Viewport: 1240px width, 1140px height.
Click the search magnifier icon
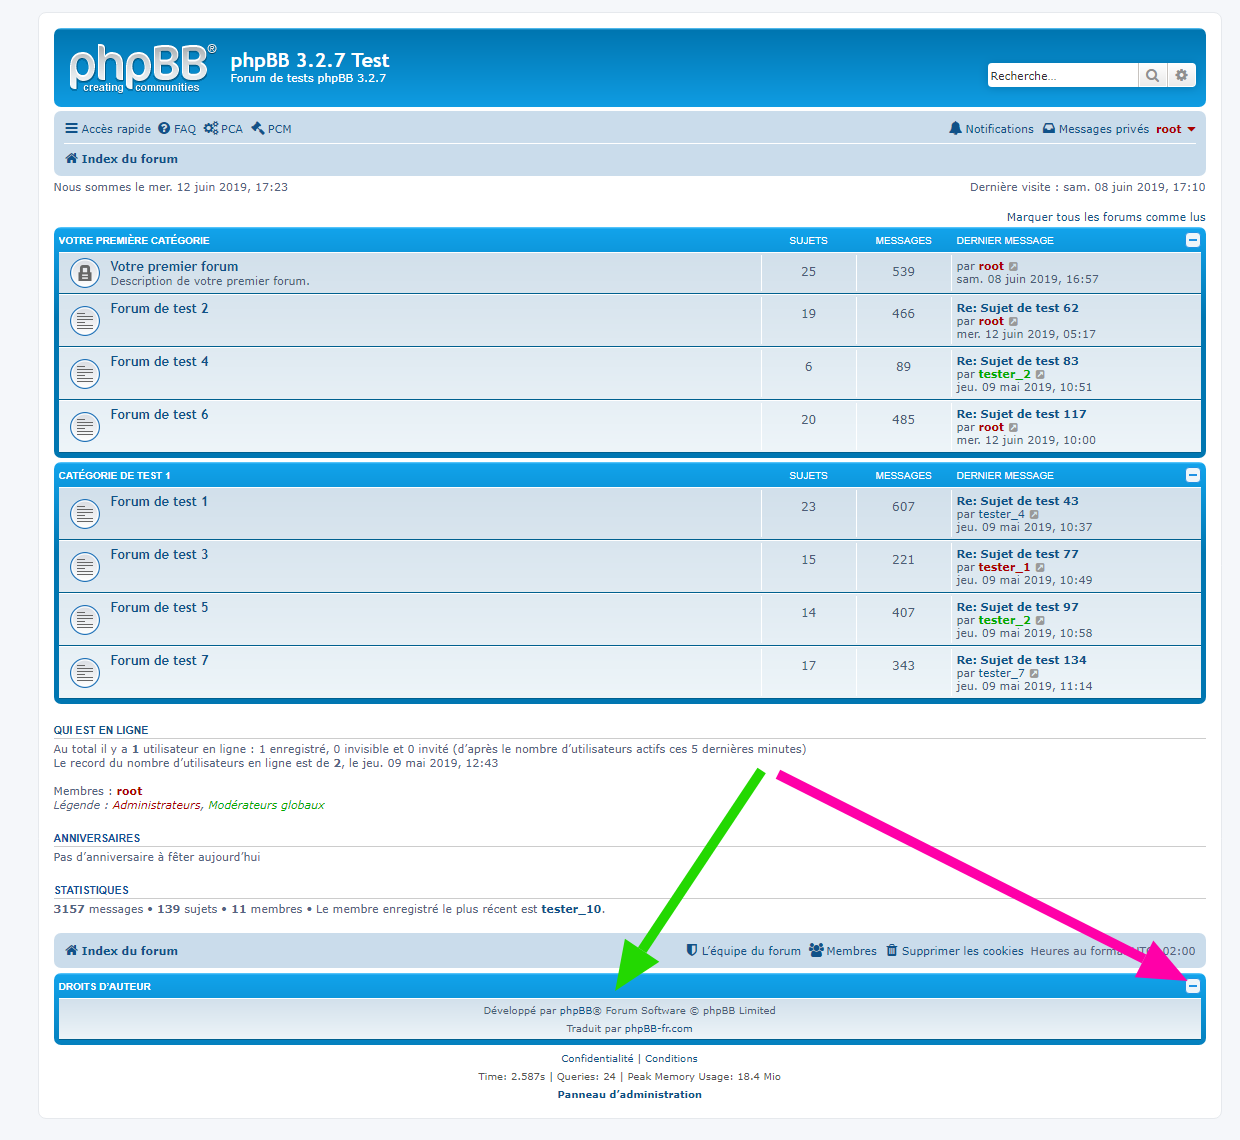pos(1152,76)
